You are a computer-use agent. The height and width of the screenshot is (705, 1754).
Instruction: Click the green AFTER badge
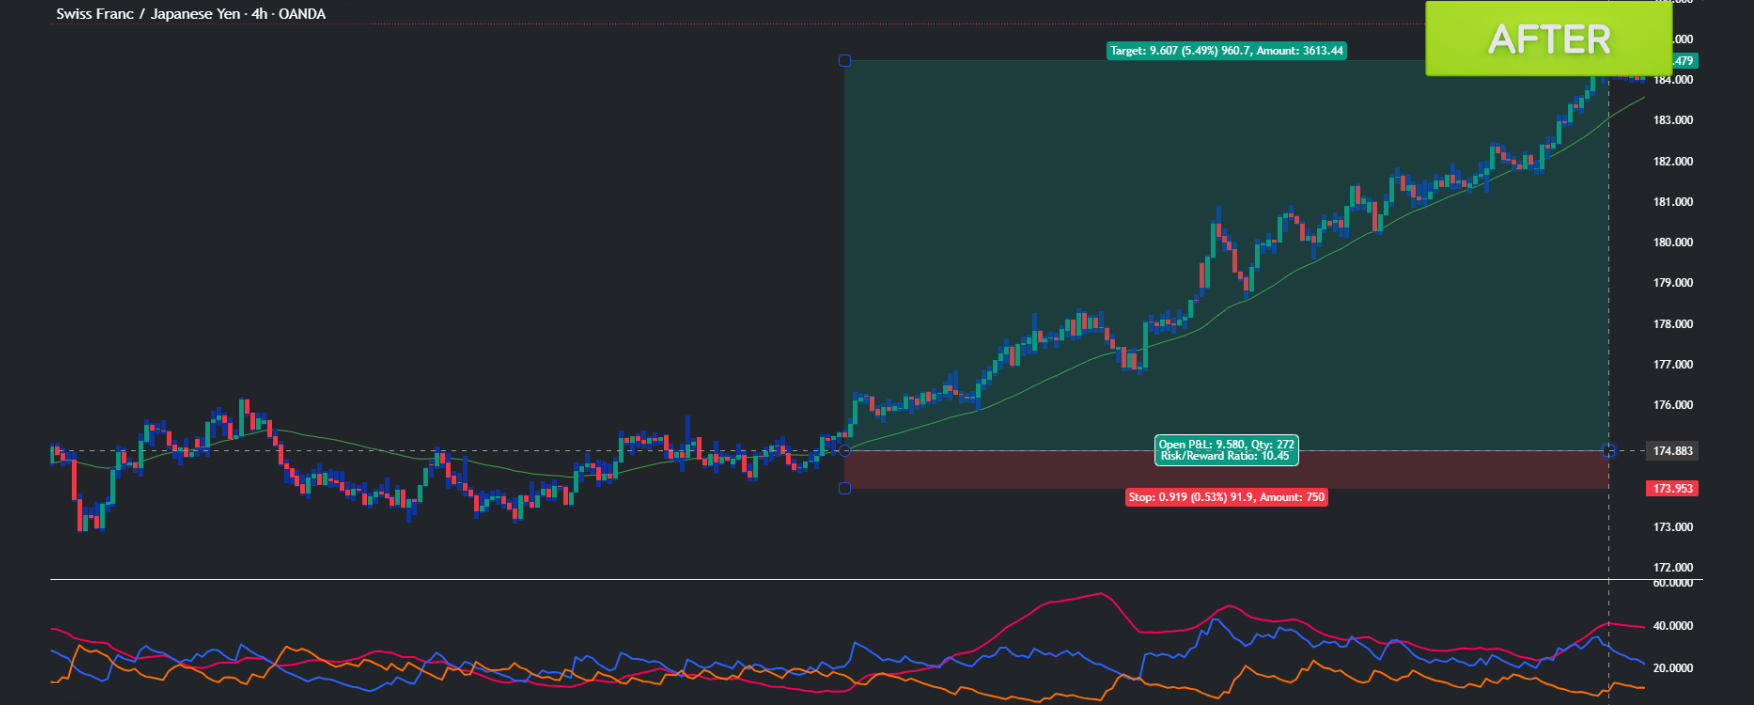click(x=1548, y=39)
